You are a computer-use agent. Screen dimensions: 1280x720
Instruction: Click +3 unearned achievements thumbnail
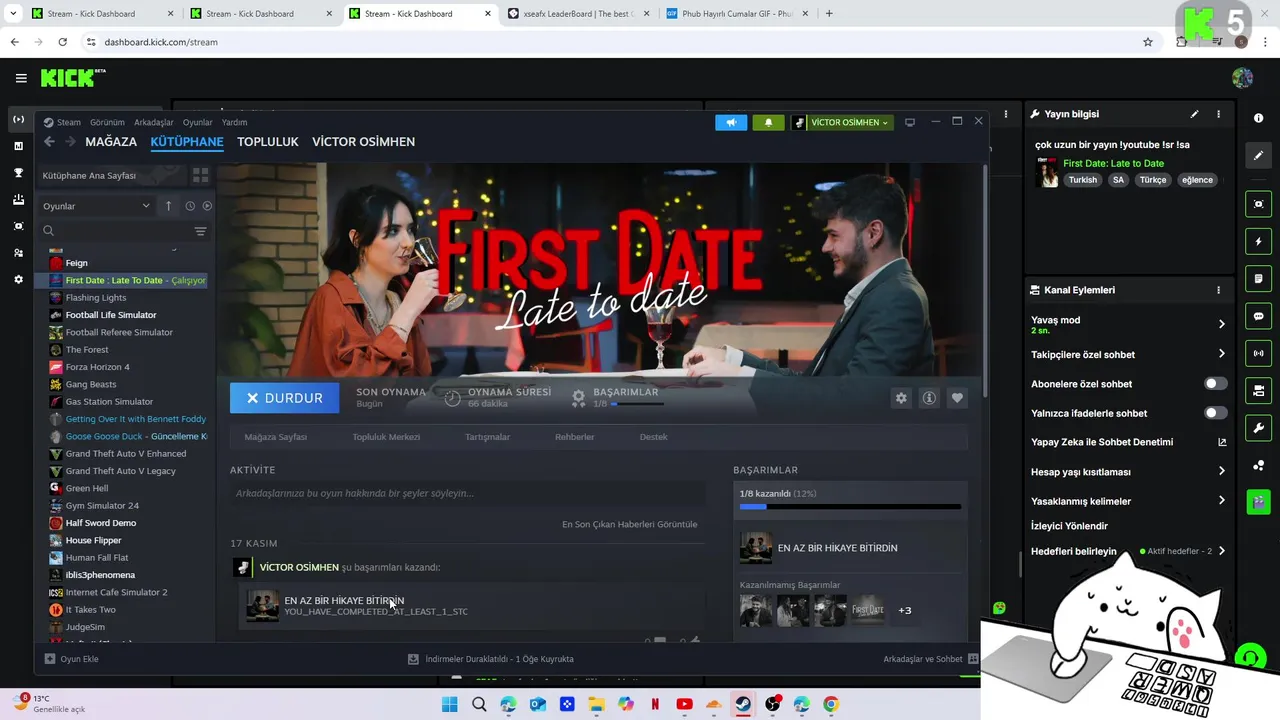904,610
